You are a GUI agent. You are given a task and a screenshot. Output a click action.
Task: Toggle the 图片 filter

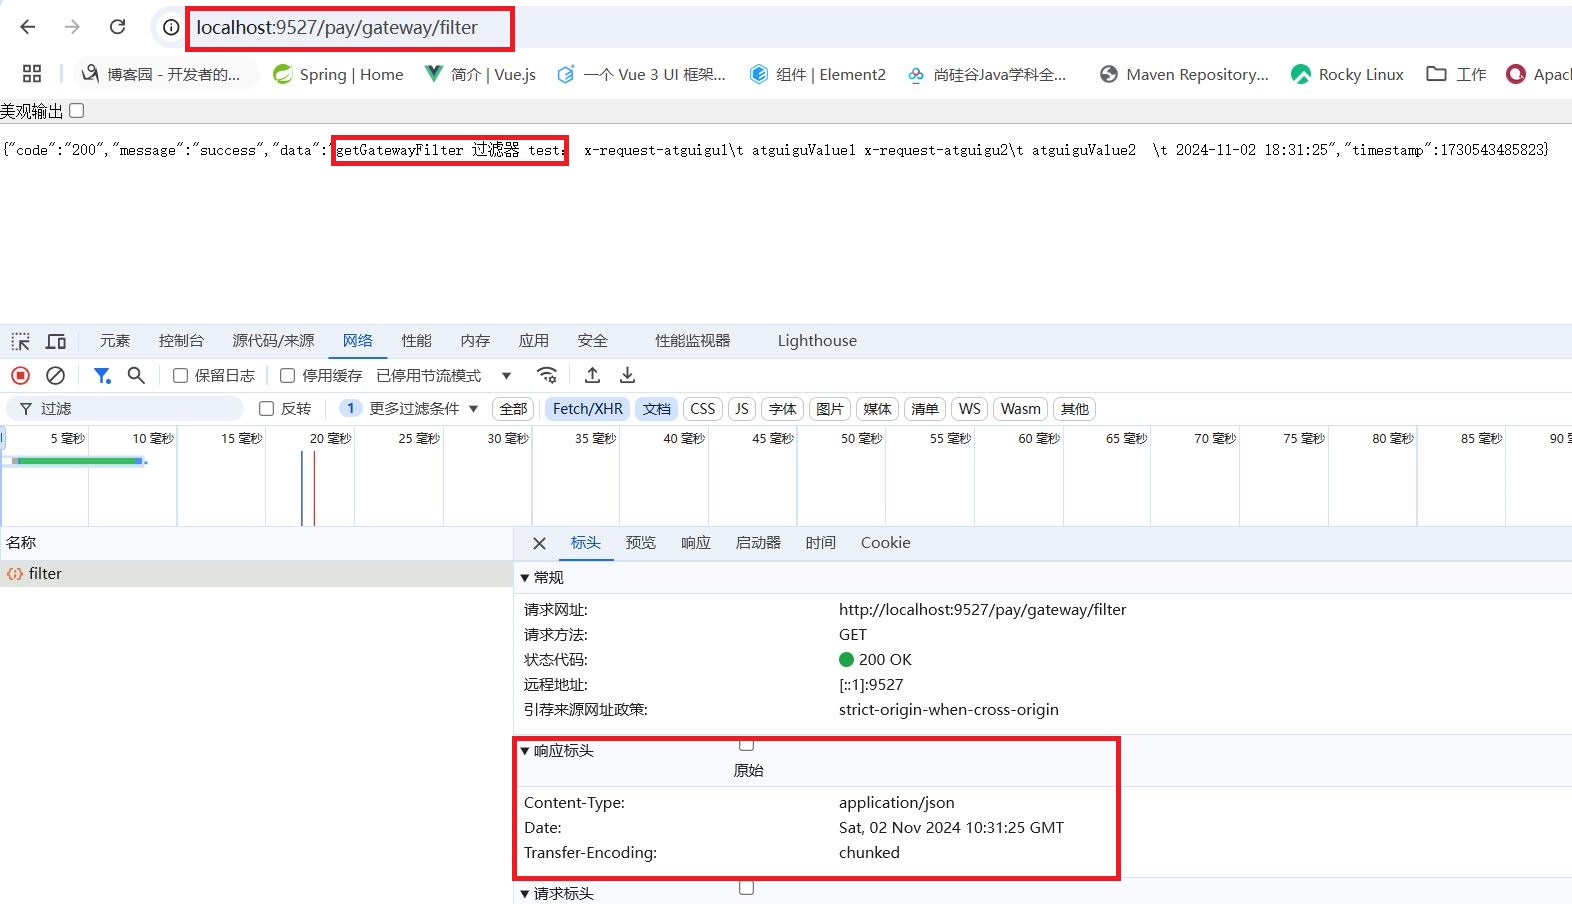(830, 409)
